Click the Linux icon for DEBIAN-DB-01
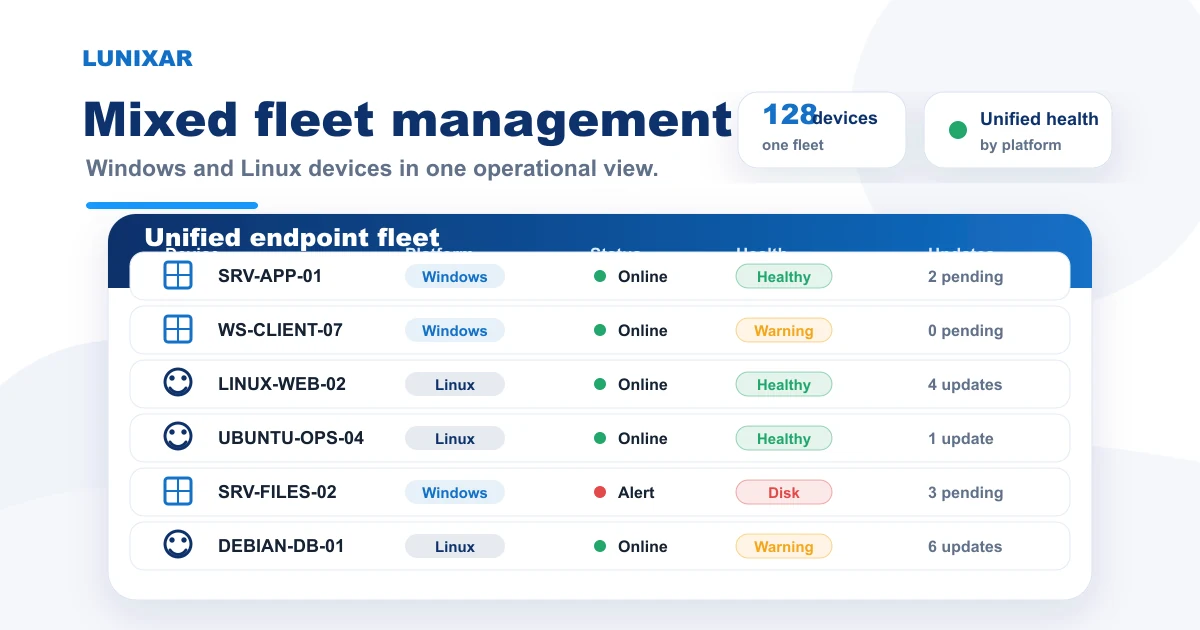This screenshot has height=630, width=1200. pos(178,545)
